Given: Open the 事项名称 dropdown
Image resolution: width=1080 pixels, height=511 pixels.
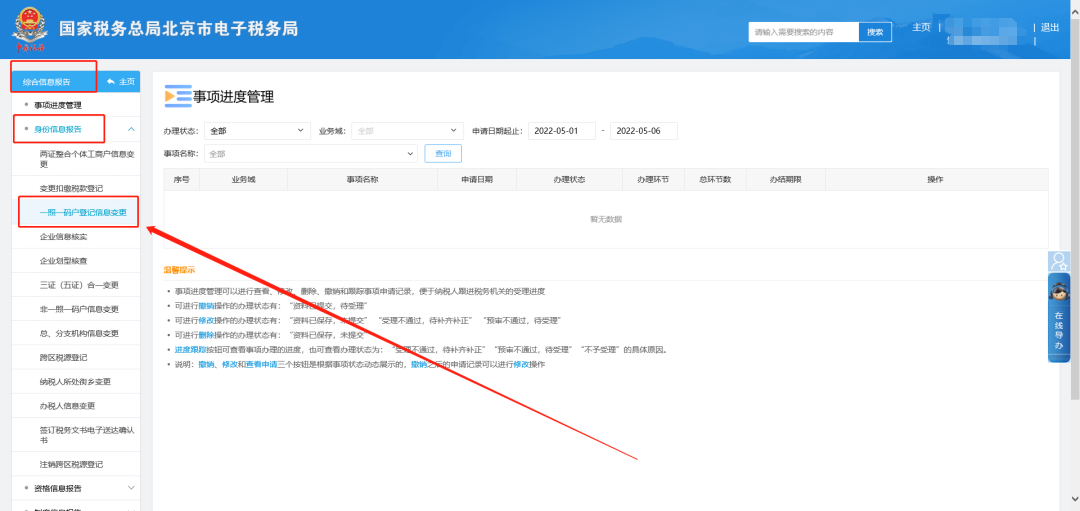Looking at the screenshot, I should click(310, 154).
